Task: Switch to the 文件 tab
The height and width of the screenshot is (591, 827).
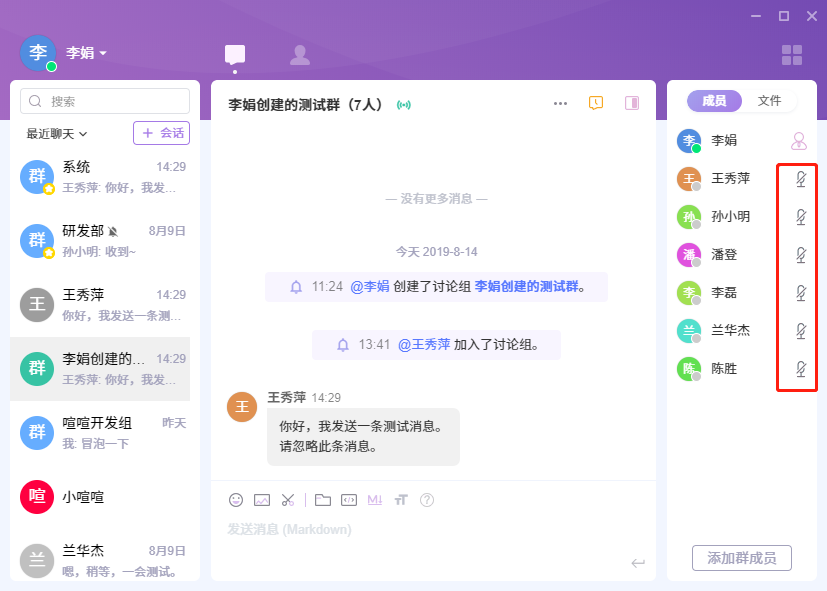Action: coord(769,101)
